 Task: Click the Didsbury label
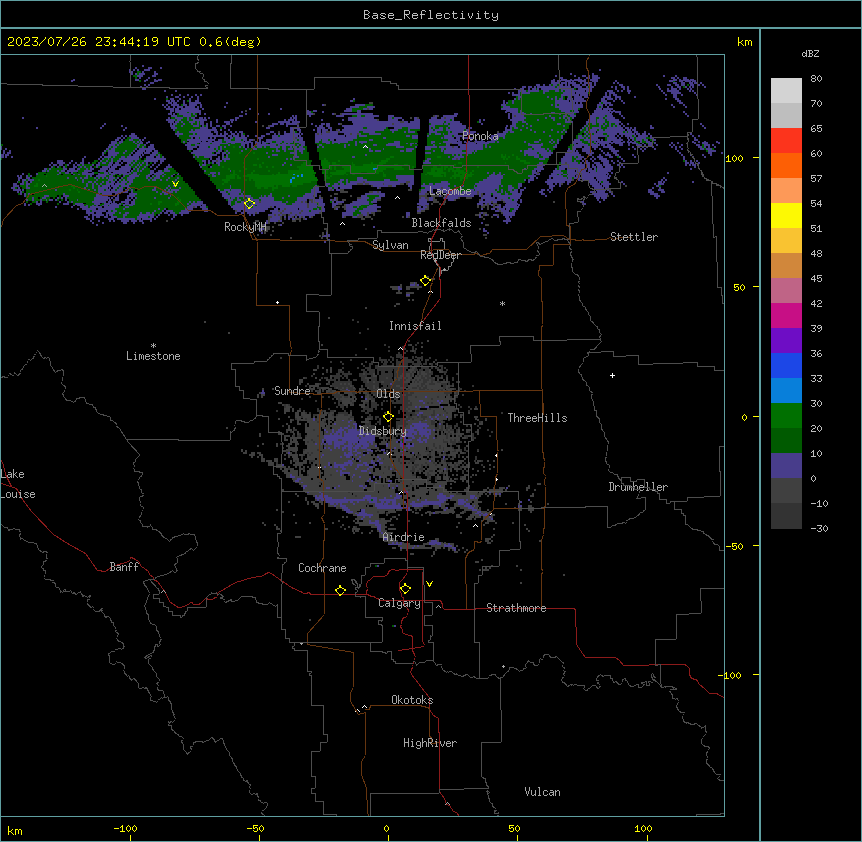[x=383, y=431]
